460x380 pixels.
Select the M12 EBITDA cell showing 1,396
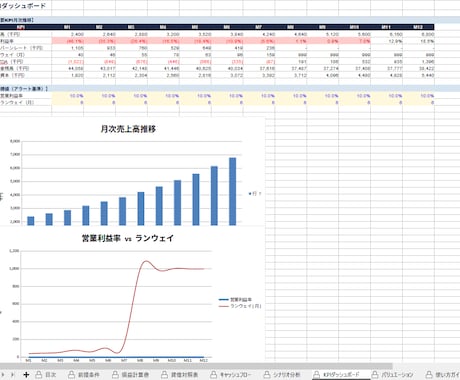tap(418, 62)
